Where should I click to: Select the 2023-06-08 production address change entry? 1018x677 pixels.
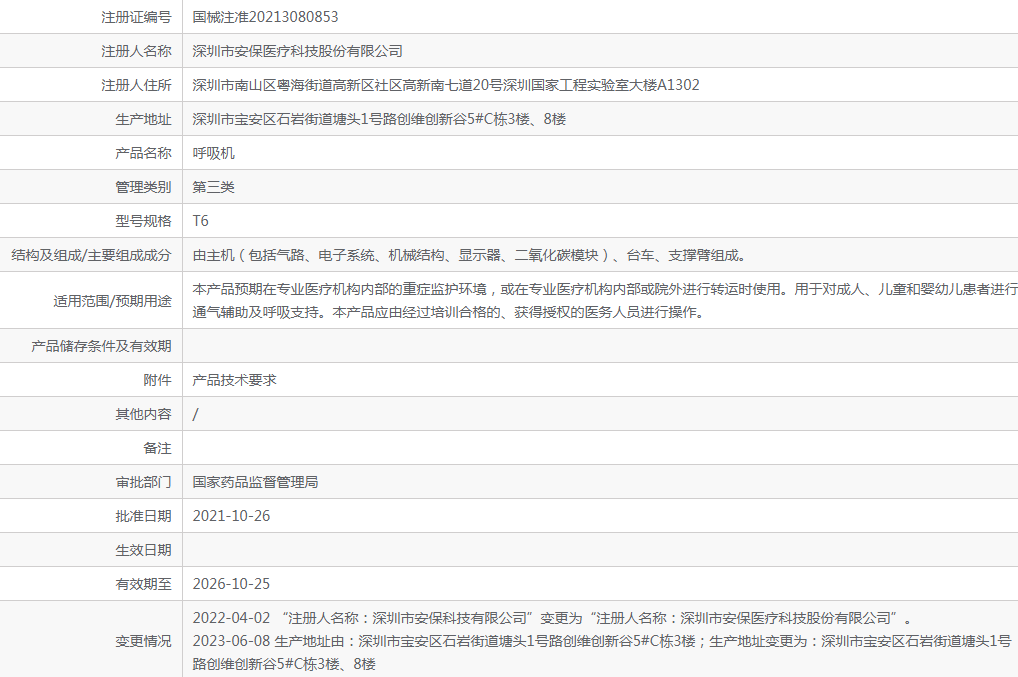point(602,652)
